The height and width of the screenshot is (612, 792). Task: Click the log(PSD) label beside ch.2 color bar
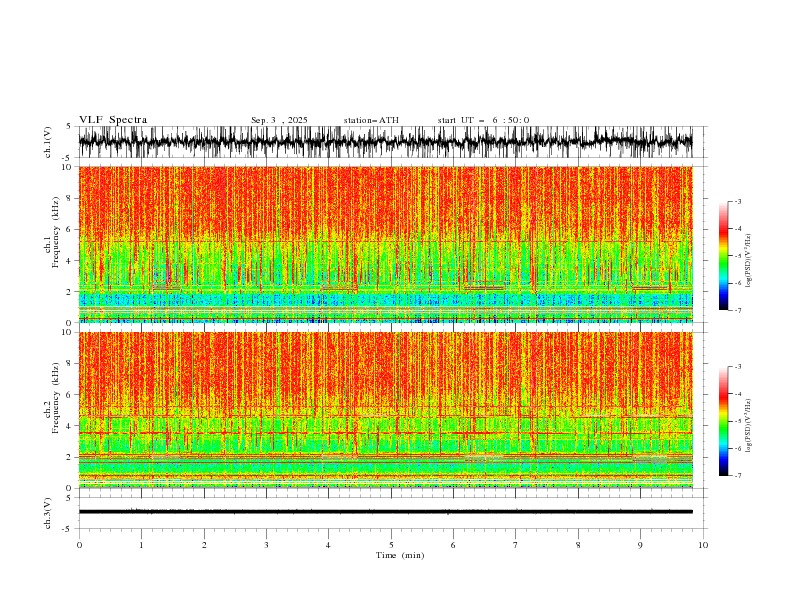click(749, 425)
